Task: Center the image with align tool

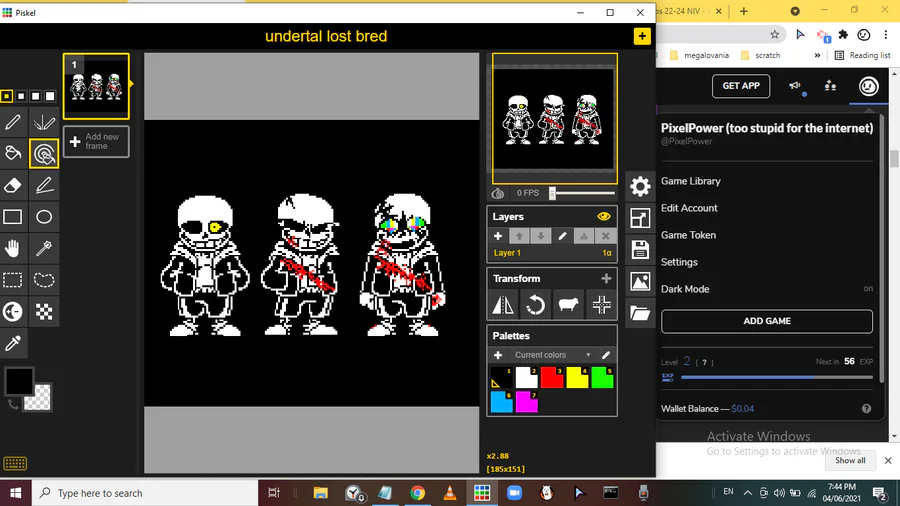Action: click(601, 305)
